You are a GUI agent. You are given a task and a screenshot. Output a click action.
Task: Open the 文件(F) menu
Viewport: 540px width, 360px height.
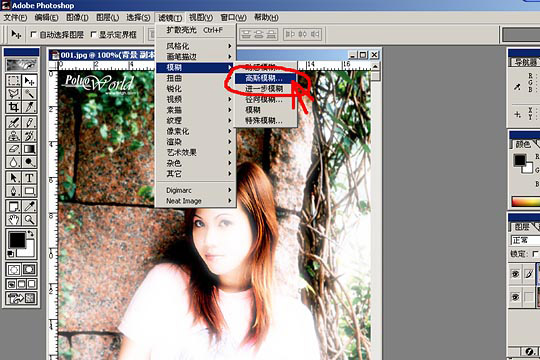15,17
